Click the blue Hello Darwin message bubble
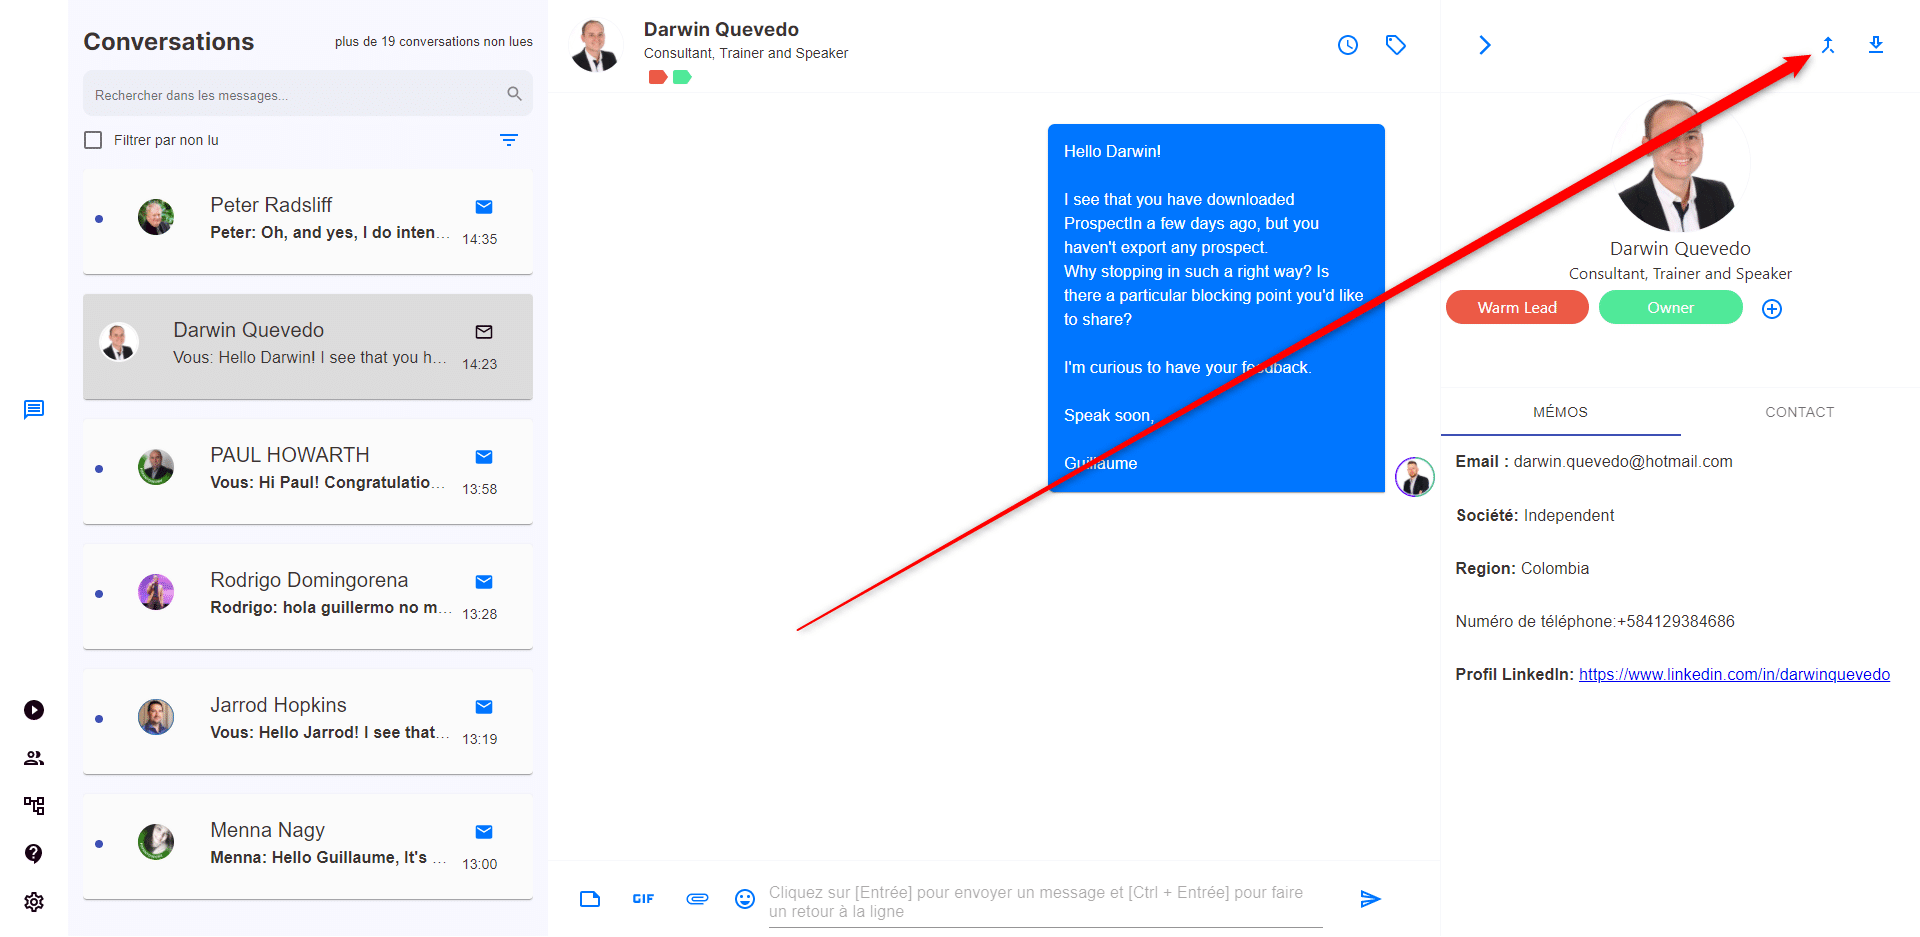This screenshot has width=1920, height=937. click(x=1216, y=308)
